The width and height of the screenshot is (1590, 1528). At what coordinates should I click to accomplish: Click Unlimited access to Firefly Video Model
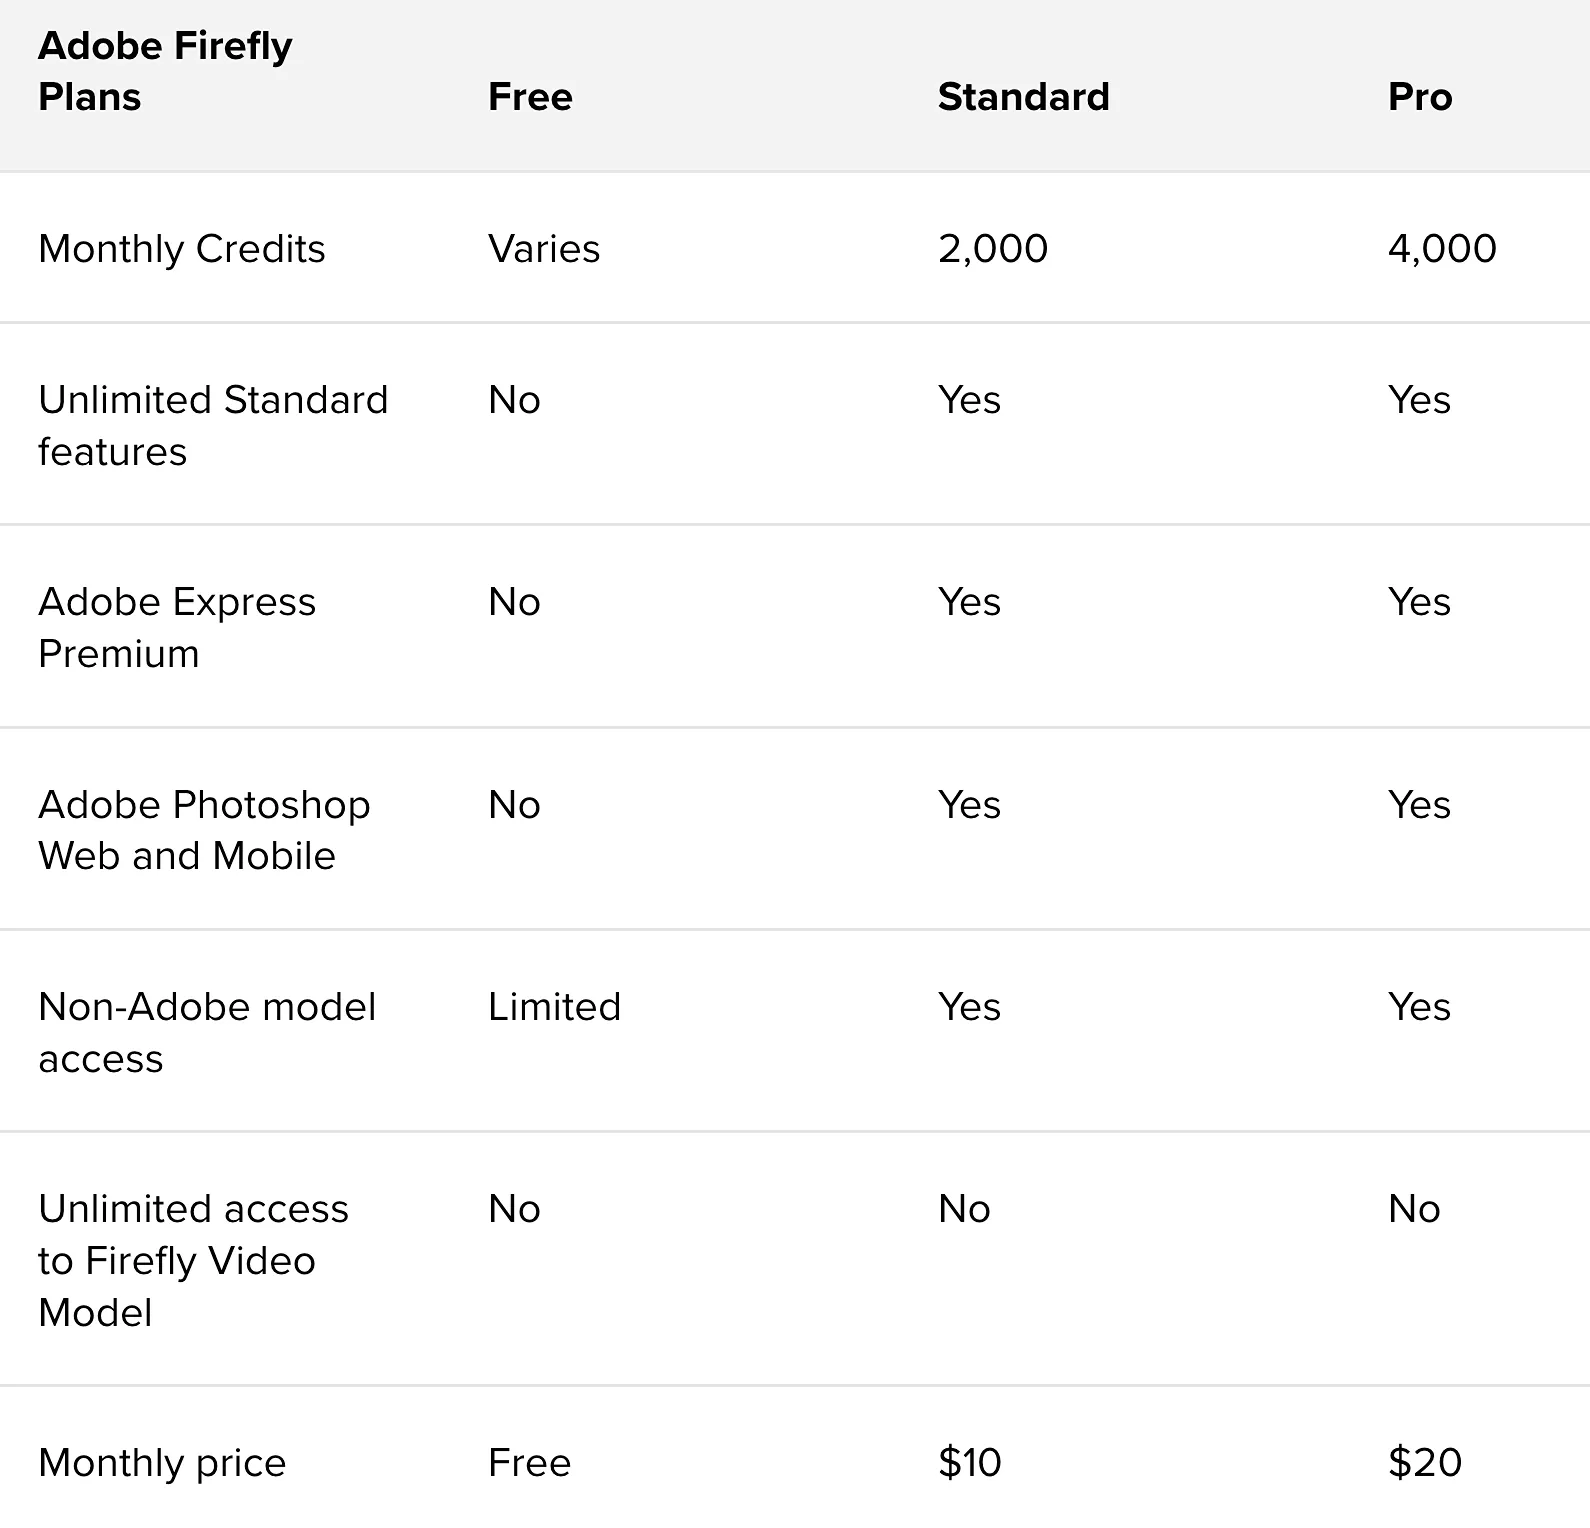(192, 1260)
